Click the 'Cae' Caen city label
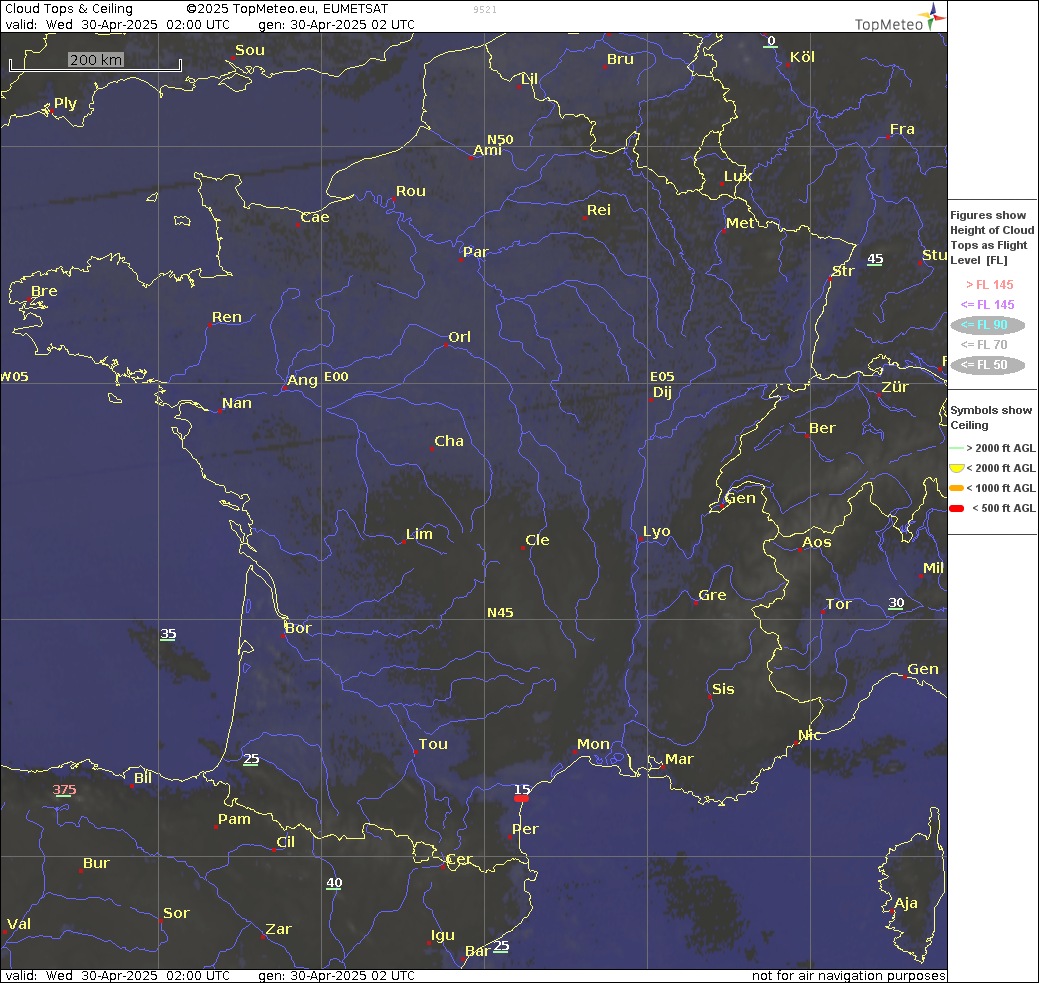This screenshot has width=1039, height=983. pyautogui.click(x=315, y=217)
